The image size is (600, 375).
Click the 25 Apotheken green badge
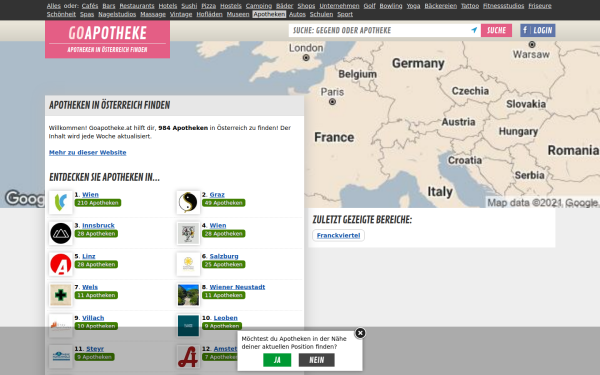[223, 264]
